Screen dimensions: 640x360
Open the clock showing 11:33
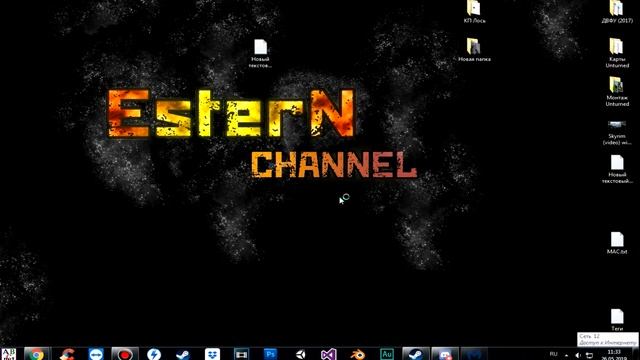point(614,355)
